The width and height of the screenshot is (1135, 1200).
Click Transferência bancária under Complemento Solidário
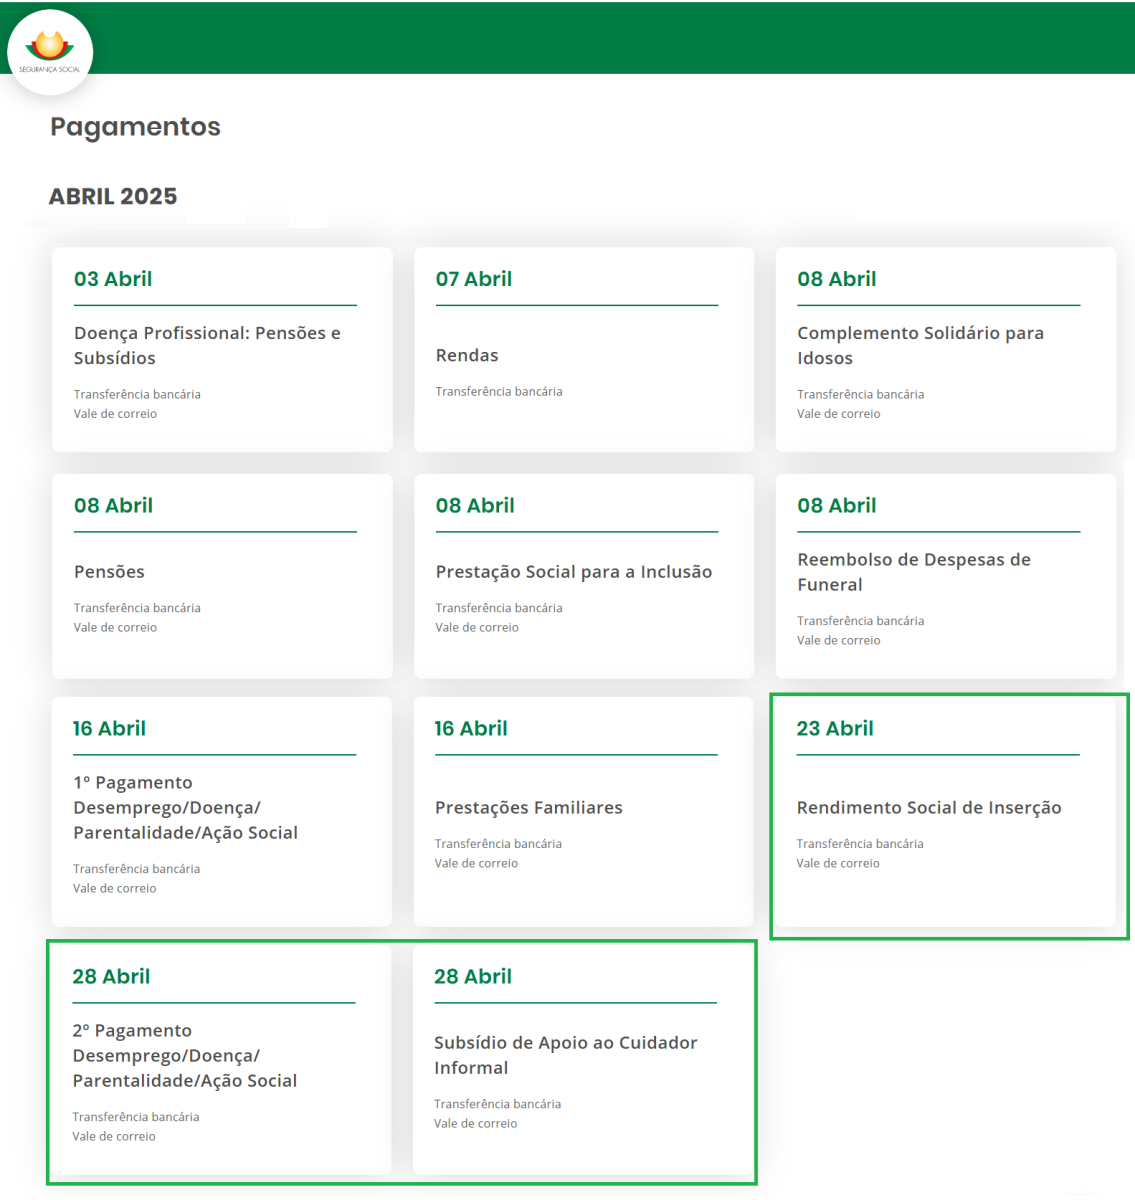point(861,395)
